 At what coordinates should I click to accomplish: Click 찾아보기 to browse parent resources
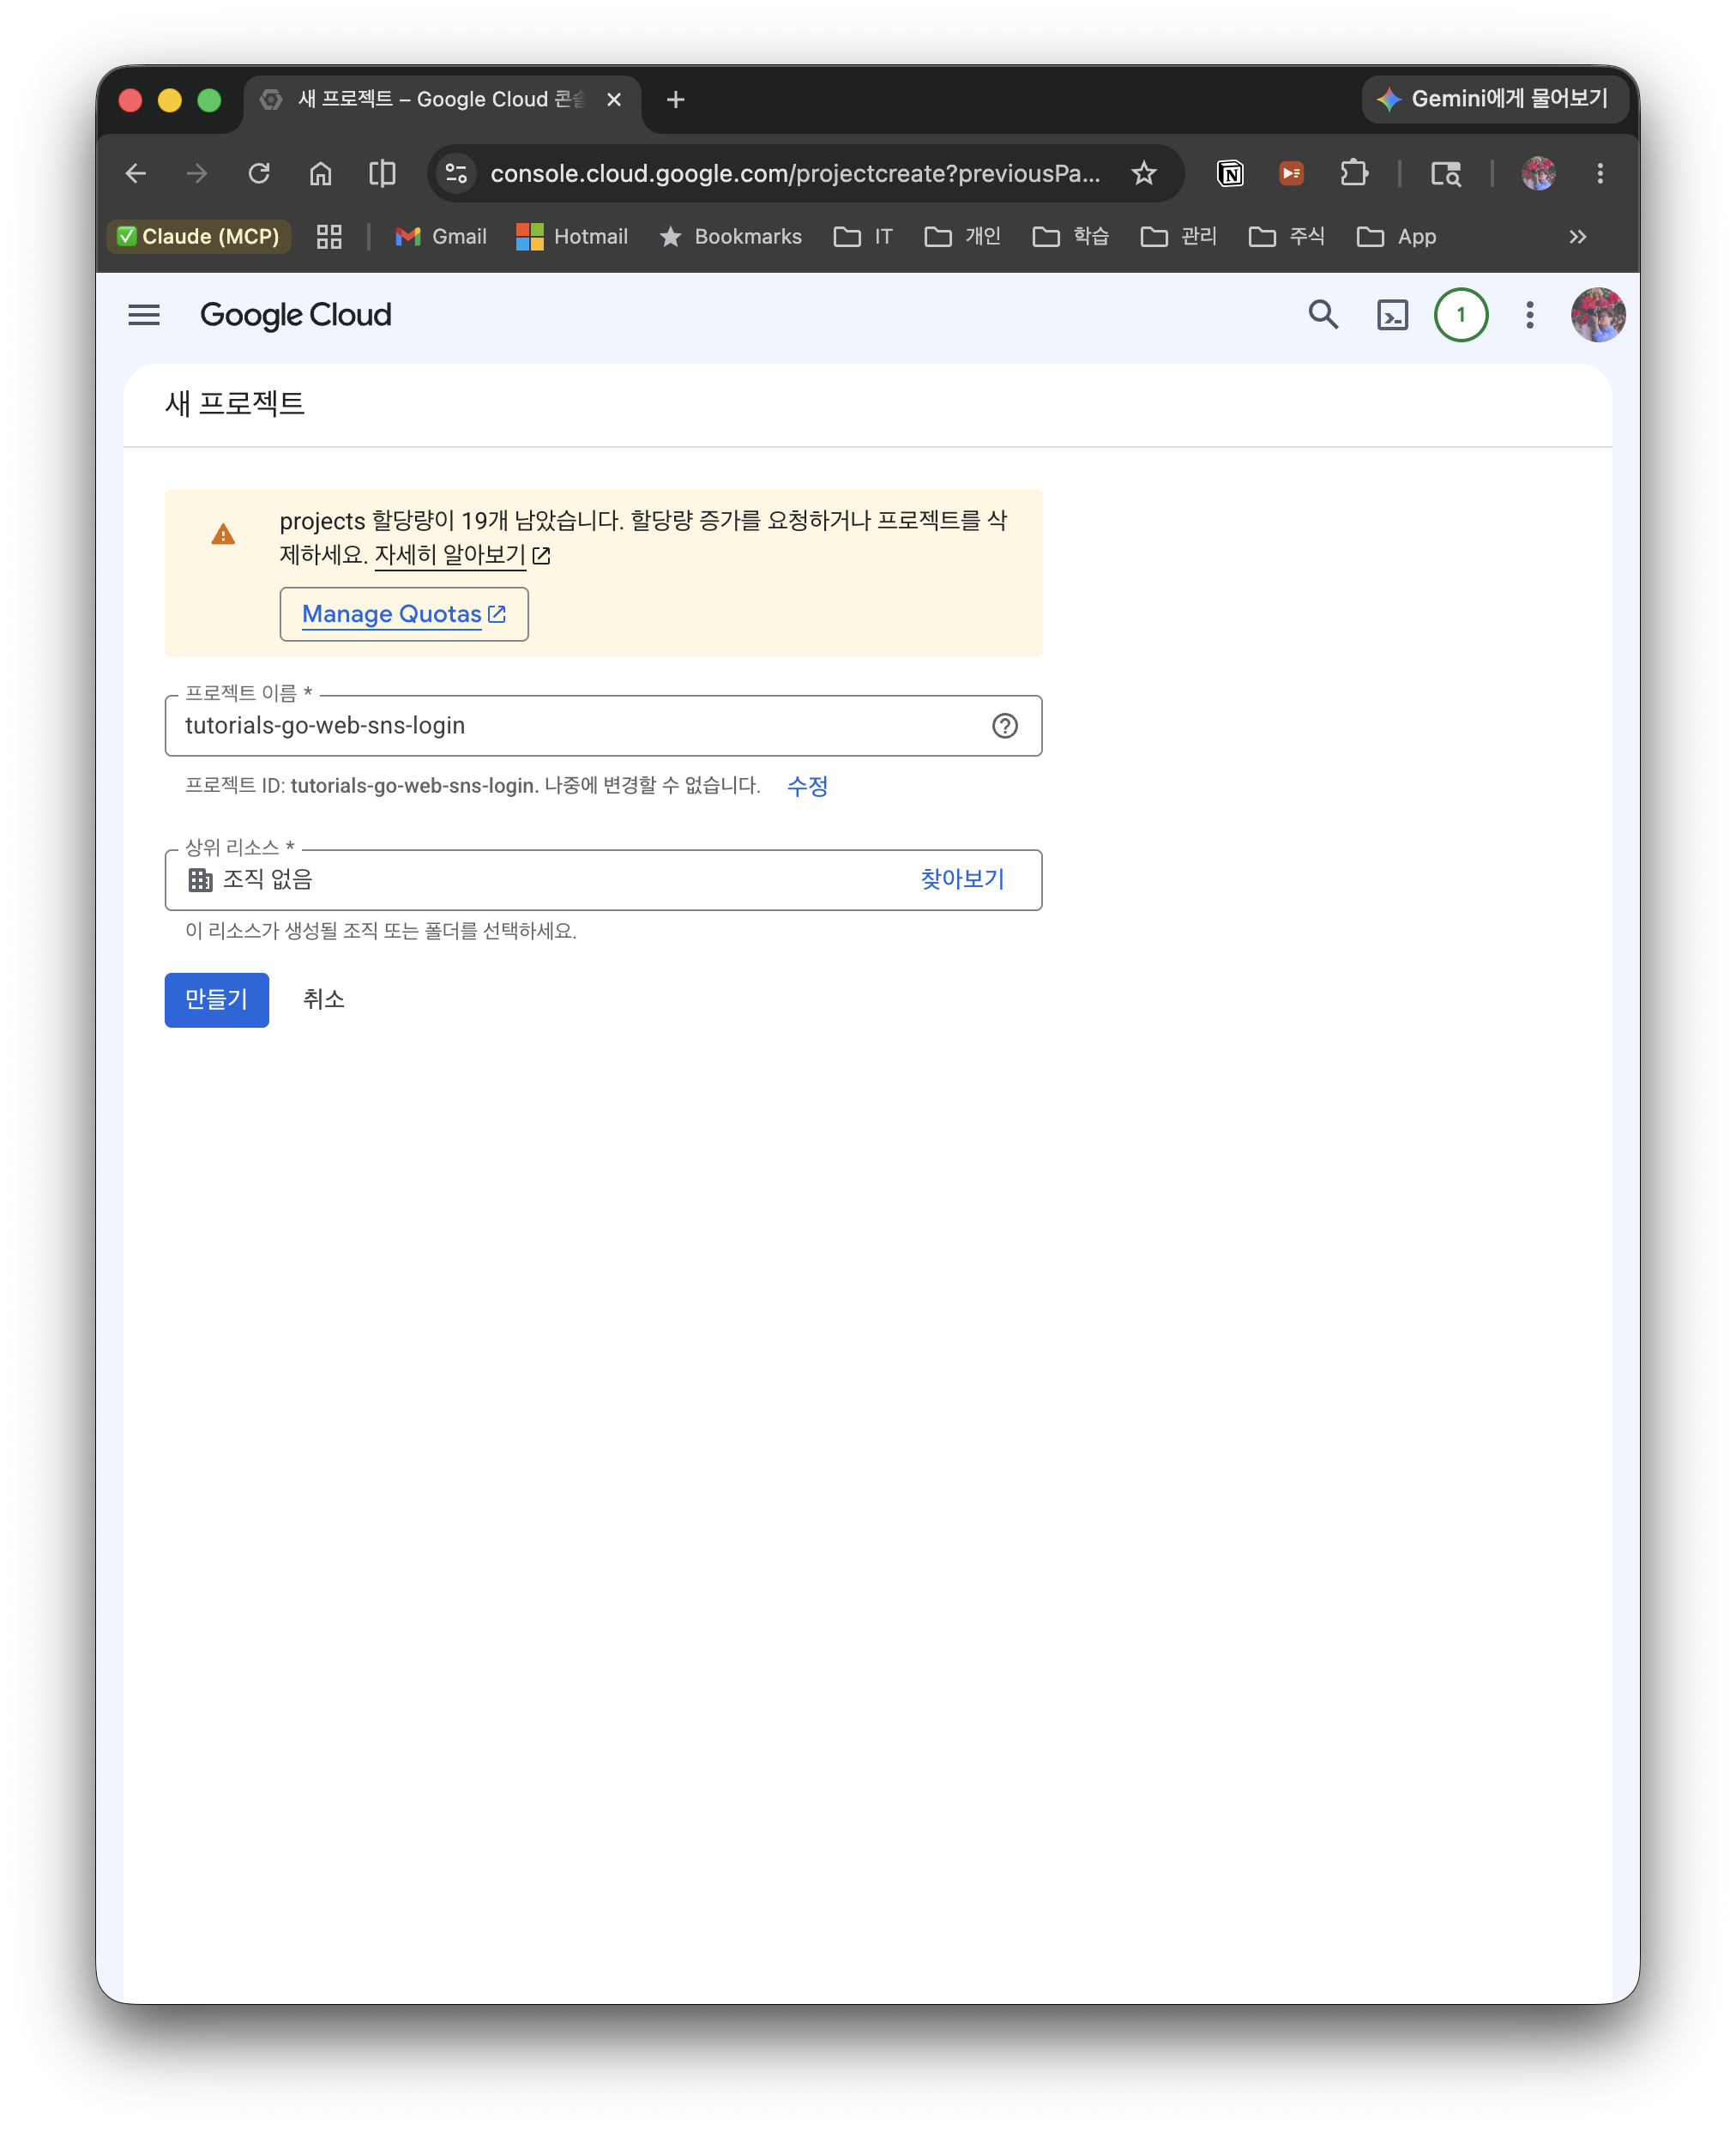[962, 879]
